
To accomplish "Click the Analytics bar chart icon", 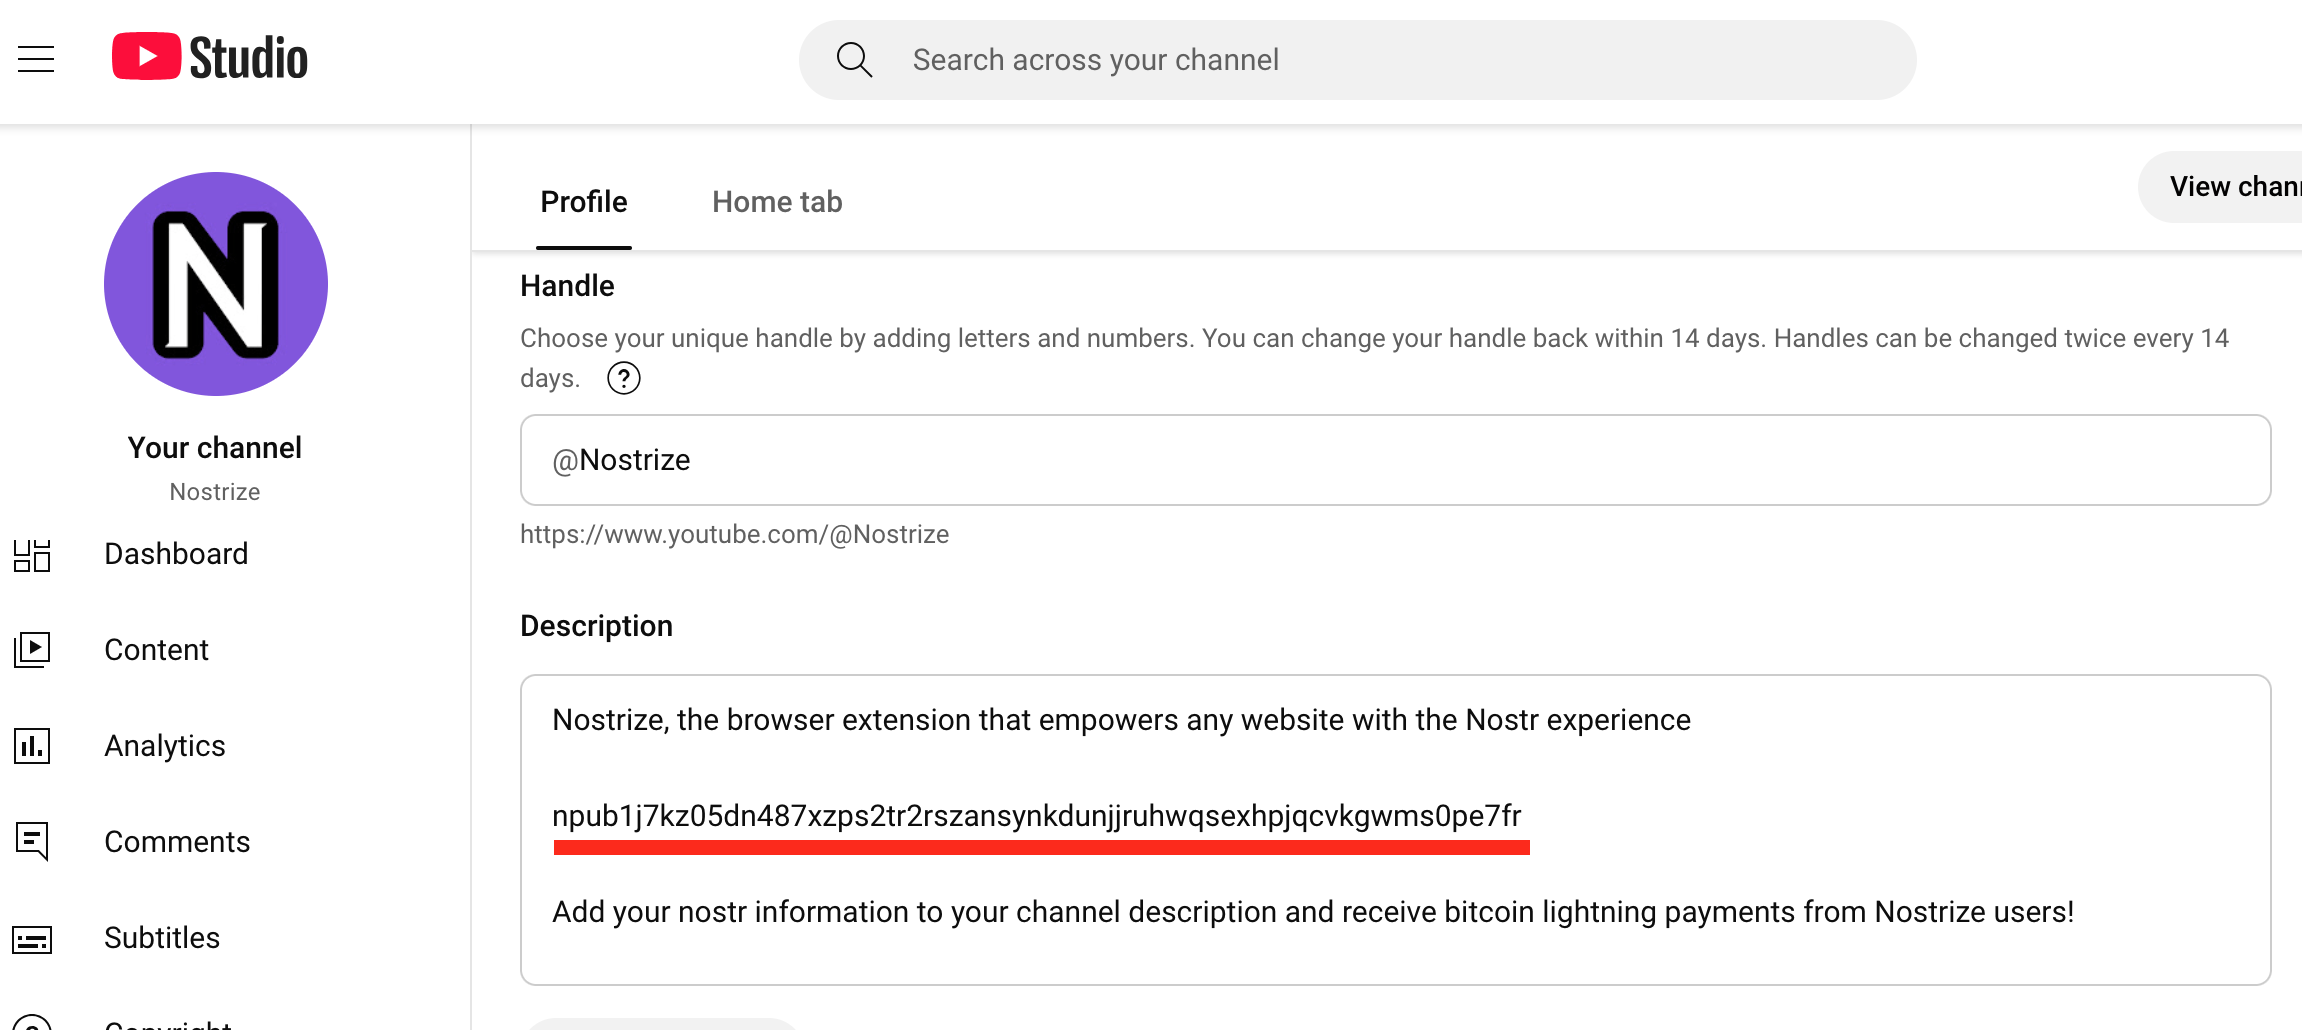I will click(32, 746).
